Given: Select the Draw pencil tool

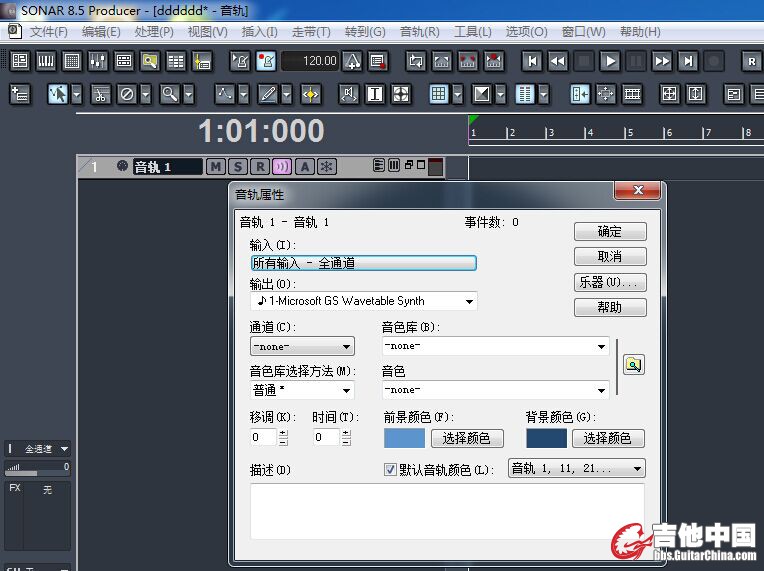Looking at the screenshot, I should pyautogui.click(x=267, y=94).
